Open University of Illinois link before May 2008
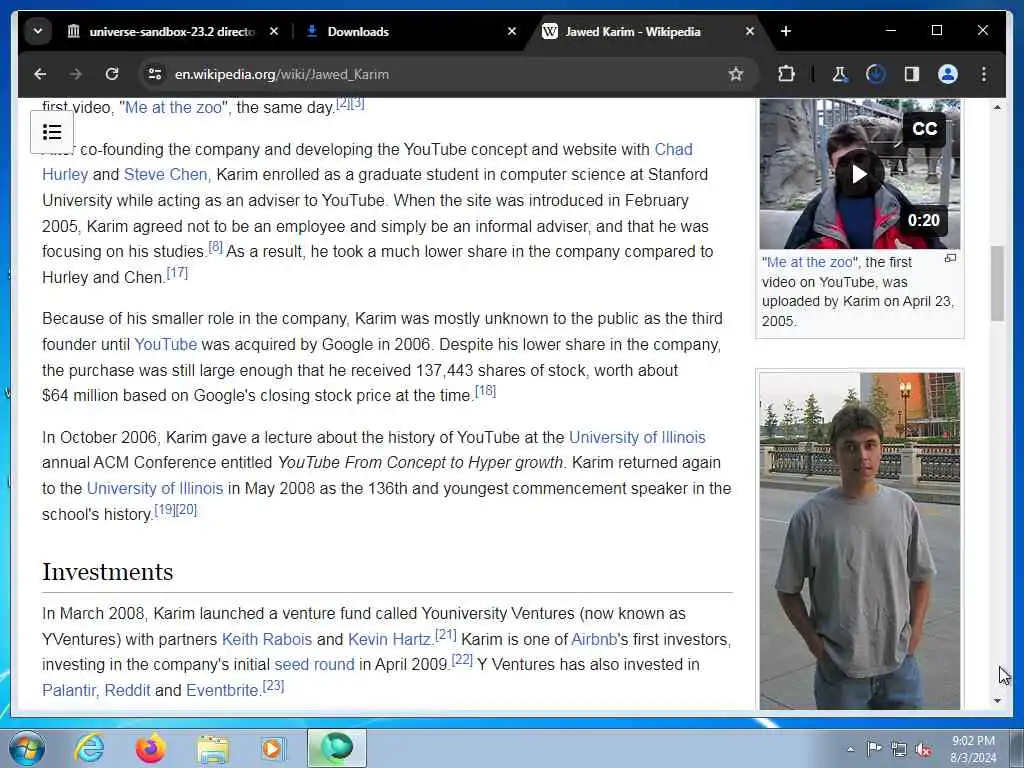This screenshot has width=1024, height=768. click(x=155, y=488)
